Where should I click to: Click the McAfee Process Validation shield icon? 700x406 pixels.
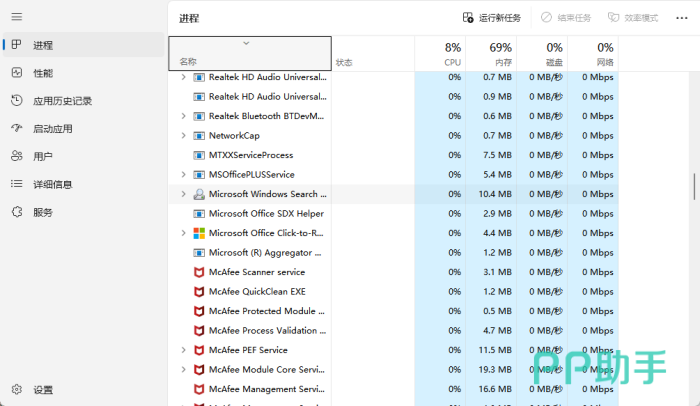[199, 331]
